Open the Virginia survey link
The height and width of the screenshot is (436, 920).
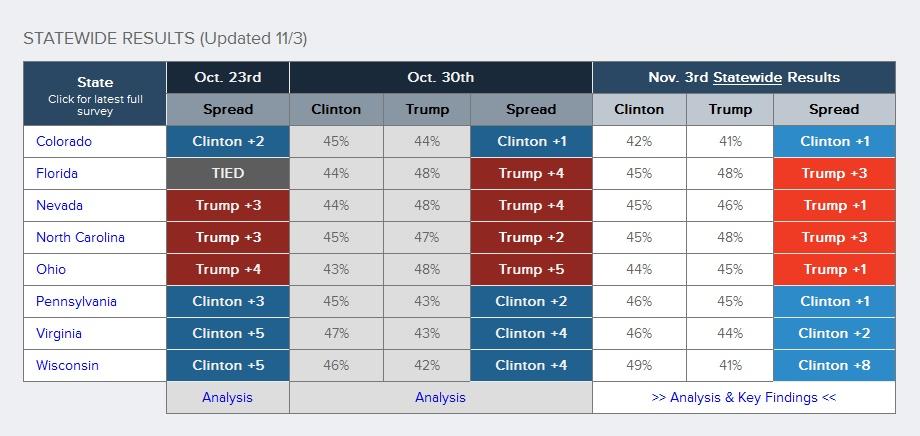pyautogui.click(x=59, y=333)
